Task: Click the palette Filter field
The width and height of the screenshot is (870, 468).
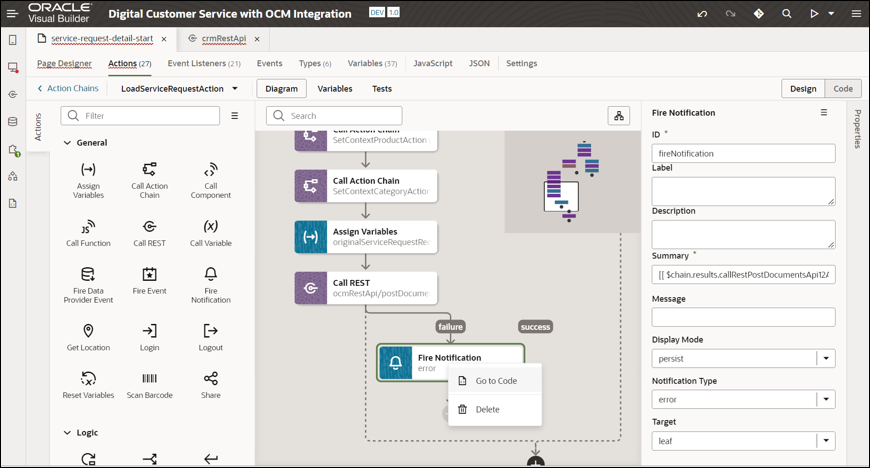Action: point(140,115)
